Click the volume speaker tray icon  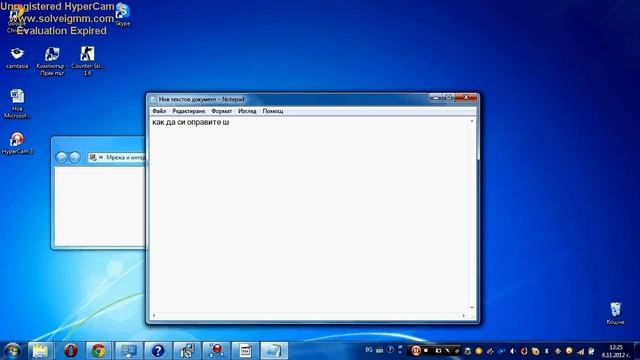[513, 351]
